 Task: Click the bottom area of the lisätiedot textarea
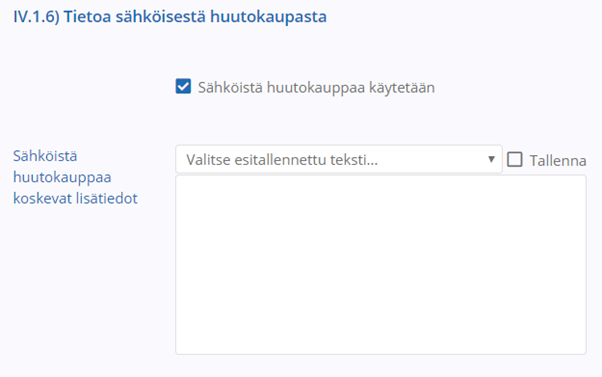coord(381,338)
